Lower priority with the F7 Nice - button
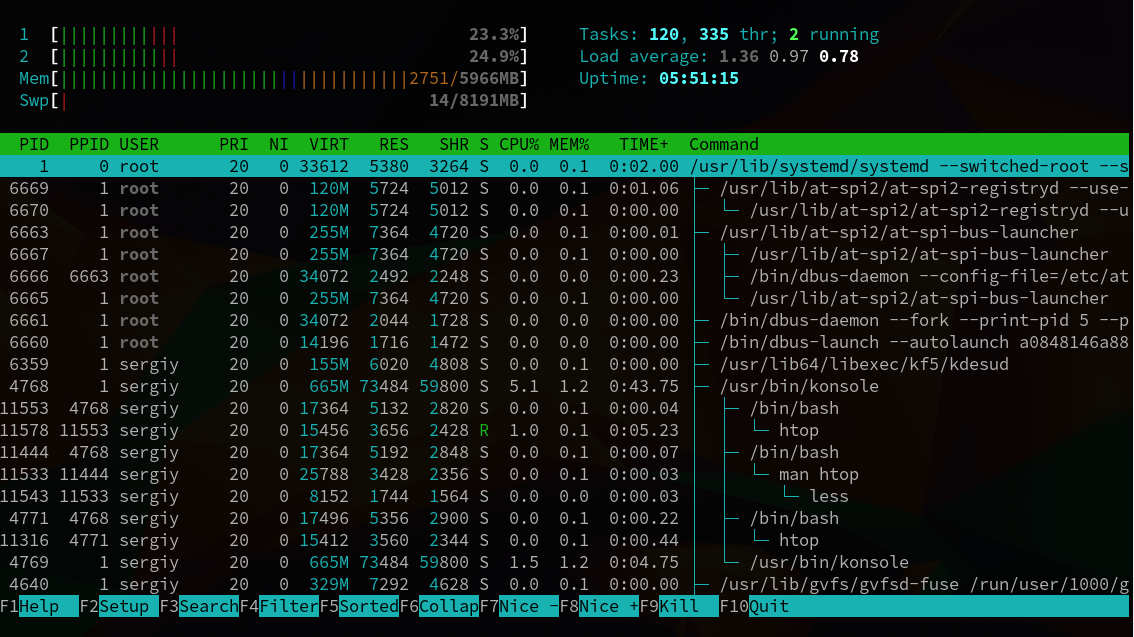 (519, 606)
